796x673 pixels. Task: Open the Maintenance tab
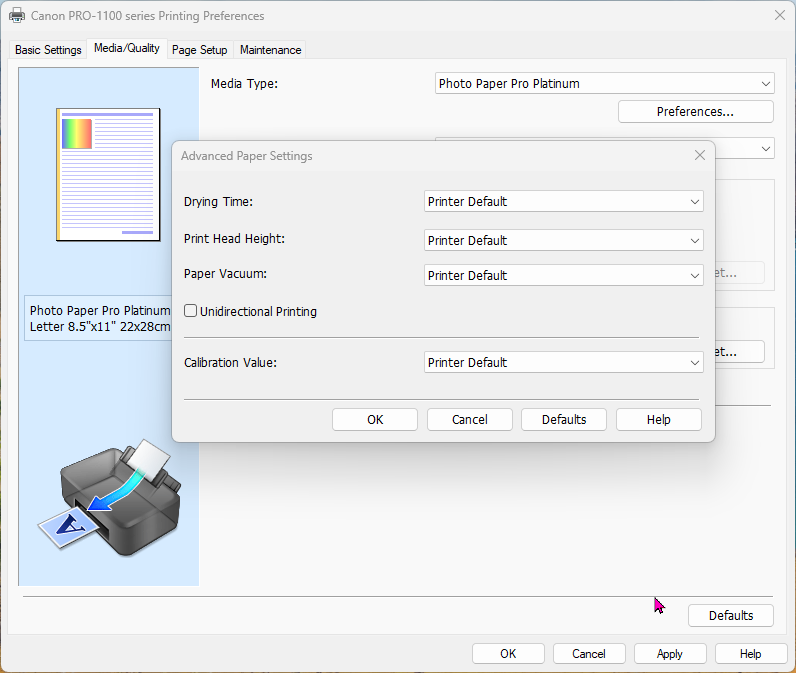[270, 50]
